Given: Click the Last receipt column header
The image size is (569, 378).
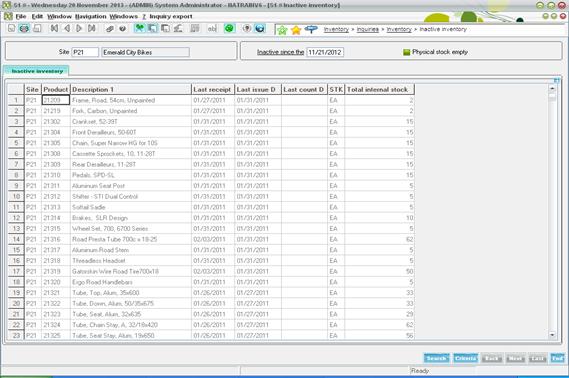Looking at the screenshot, I should click(x=213, y=89).
